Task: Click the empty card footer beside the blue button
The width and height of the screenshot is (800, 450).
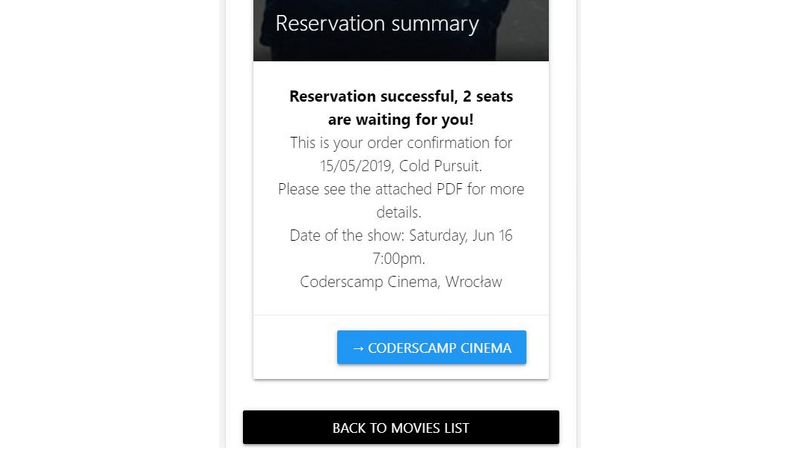Action: [295, 347]
